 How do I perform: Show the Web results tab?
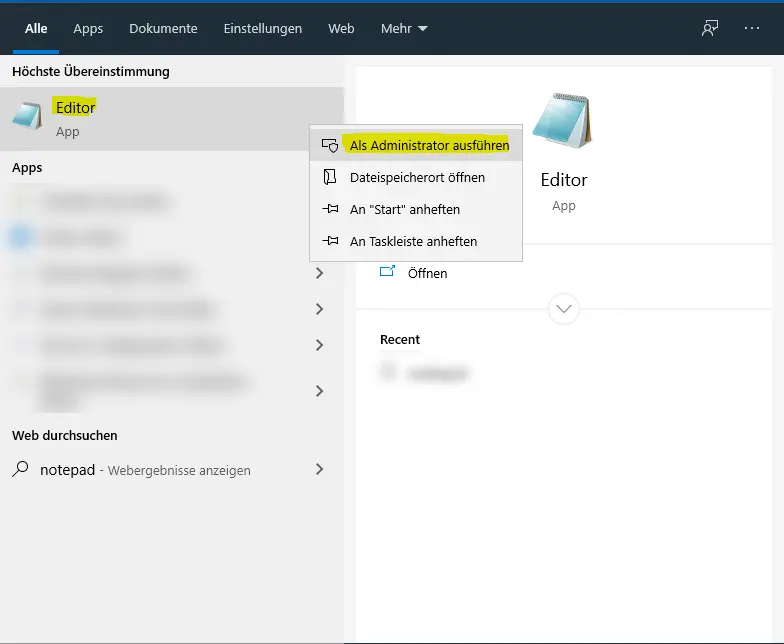click(341, 28)
